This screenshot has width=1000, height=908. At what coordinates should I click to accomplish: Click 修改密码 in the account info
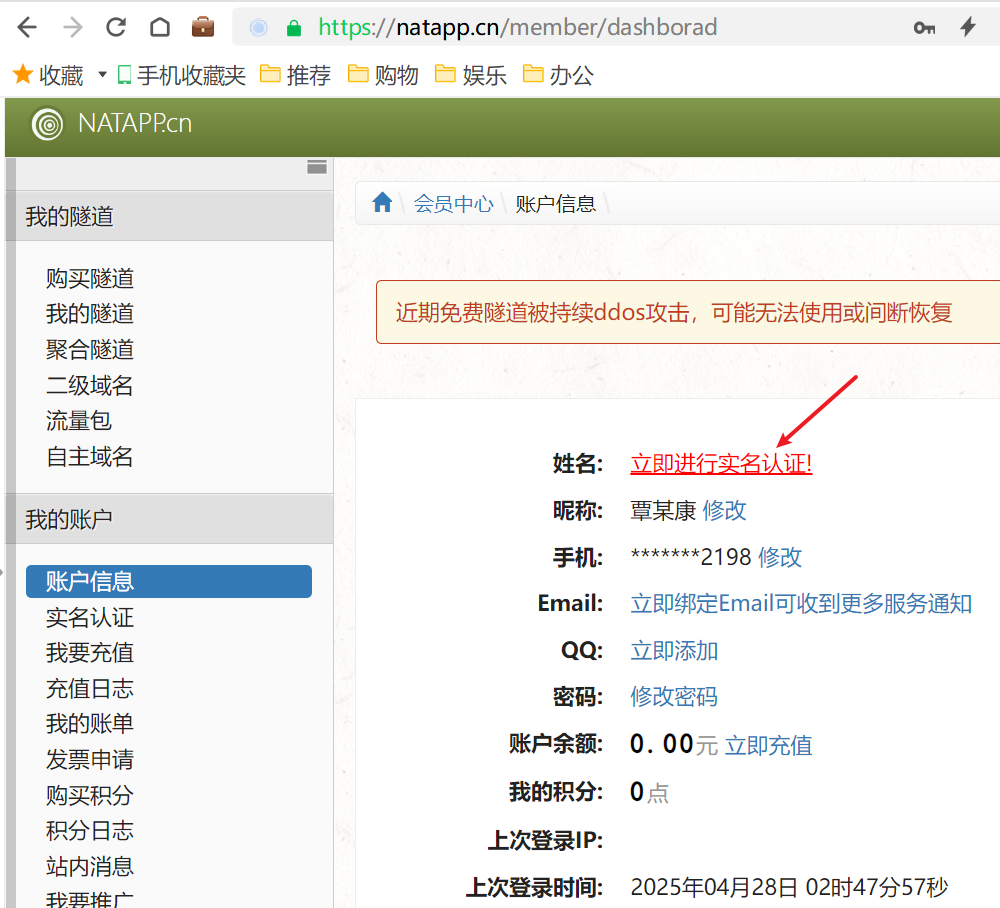(x=674, y=697)
